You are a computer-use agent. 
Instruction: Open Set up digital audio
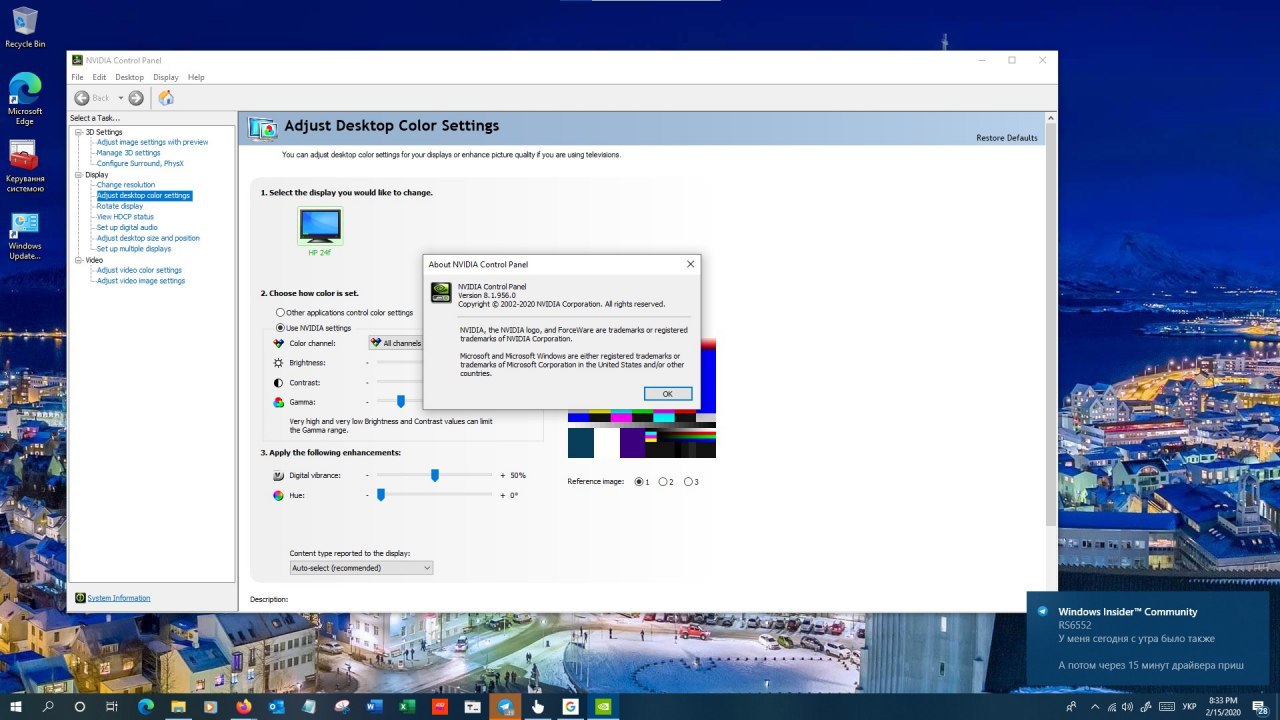[x=127, y=228]
